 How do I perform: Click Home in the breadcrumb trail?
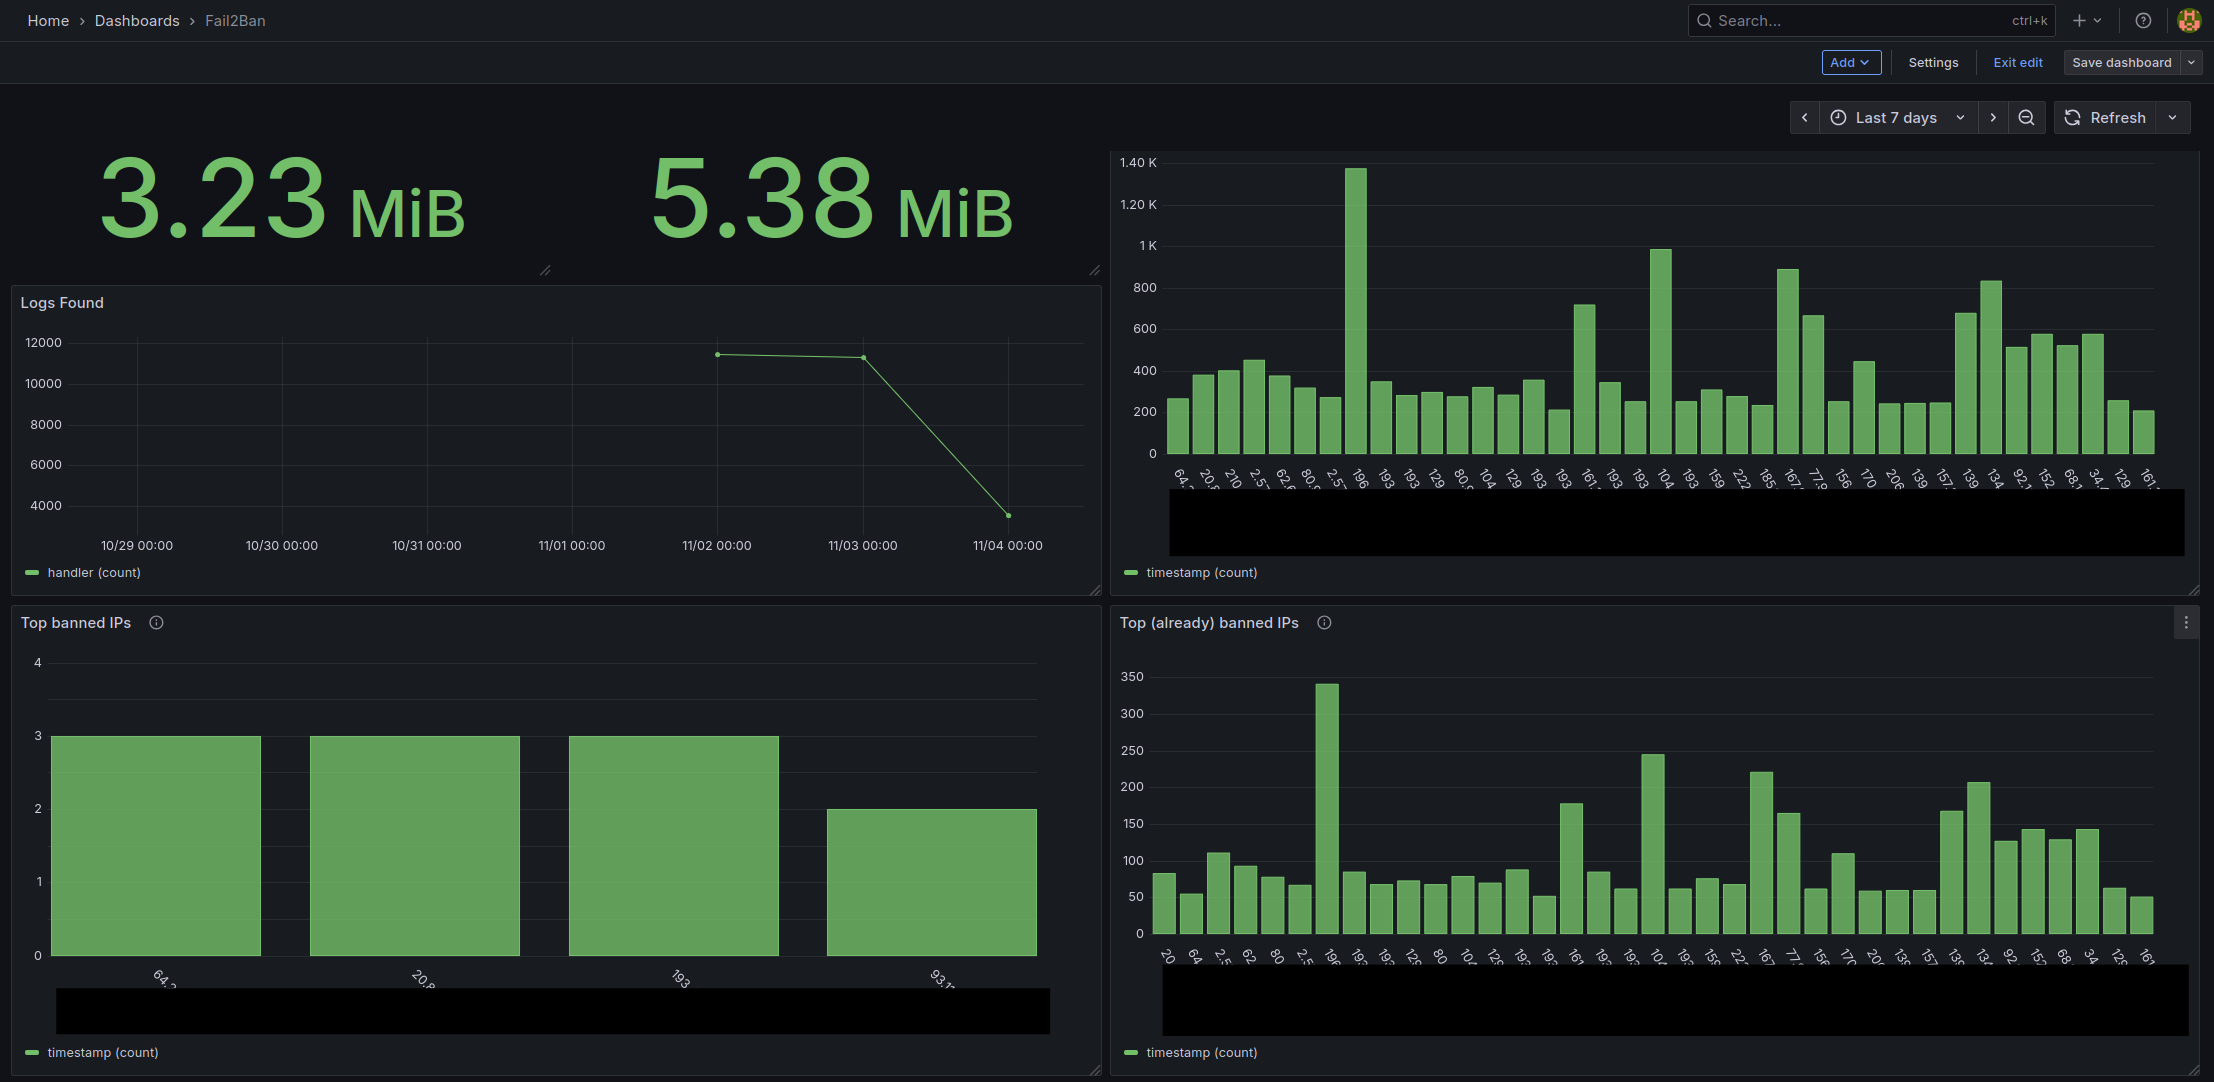[48, 20]
